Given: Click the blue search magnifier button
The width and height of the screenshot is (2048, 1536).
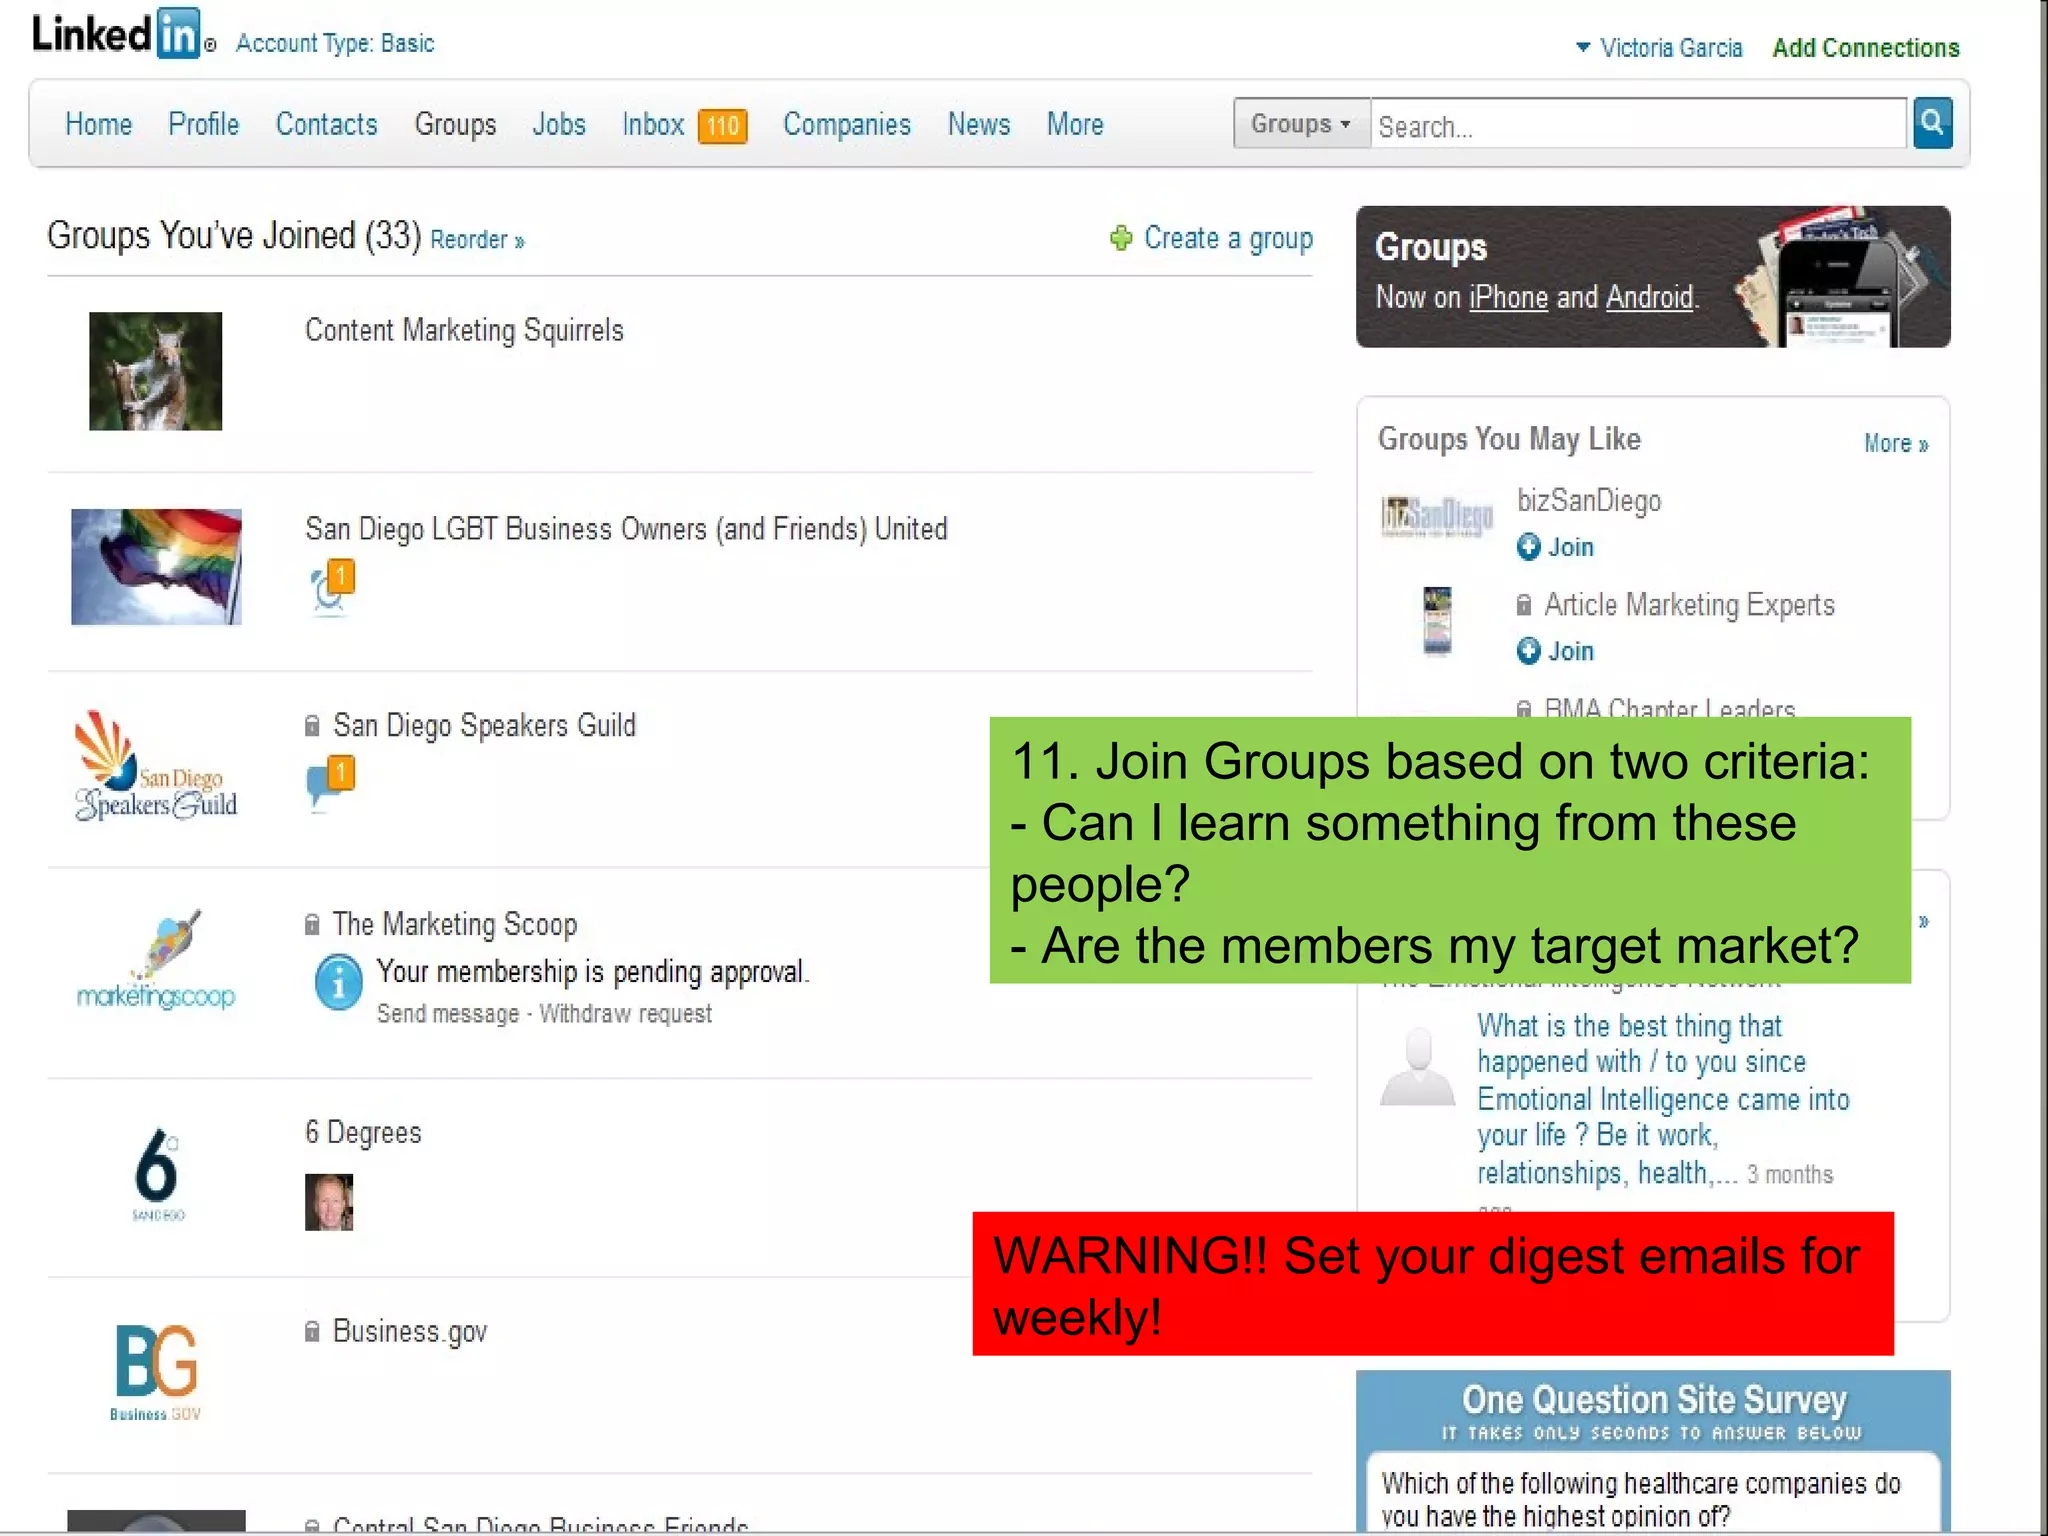Looking at the screenshot, I should click(x=1932, y=124).
